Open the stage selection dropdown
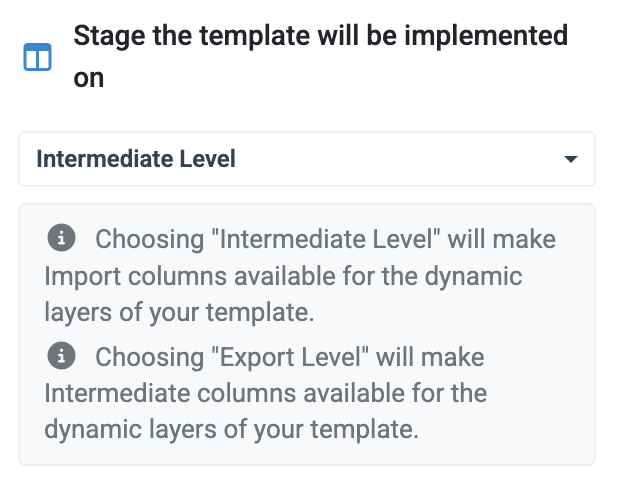Screen dimensions: 618x488 [307, 159]
